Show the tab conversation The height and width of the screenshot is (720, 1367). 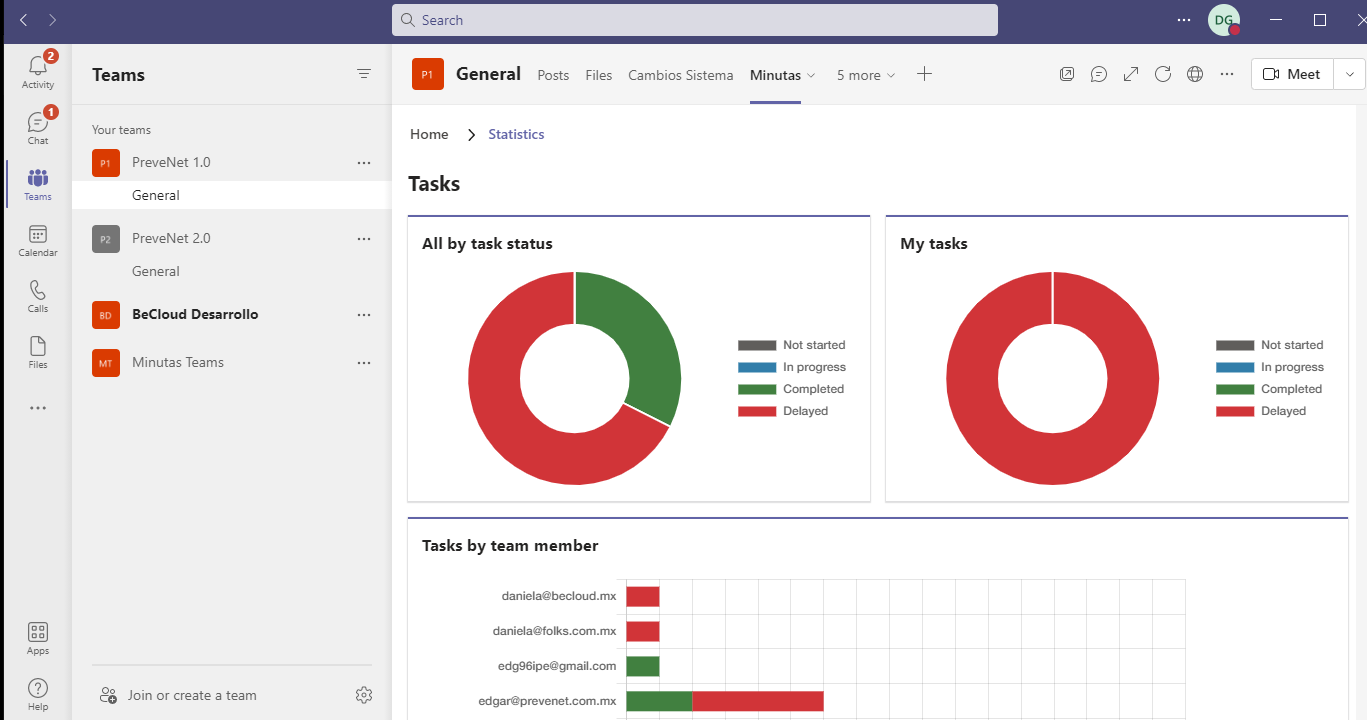pos(1099,74)
